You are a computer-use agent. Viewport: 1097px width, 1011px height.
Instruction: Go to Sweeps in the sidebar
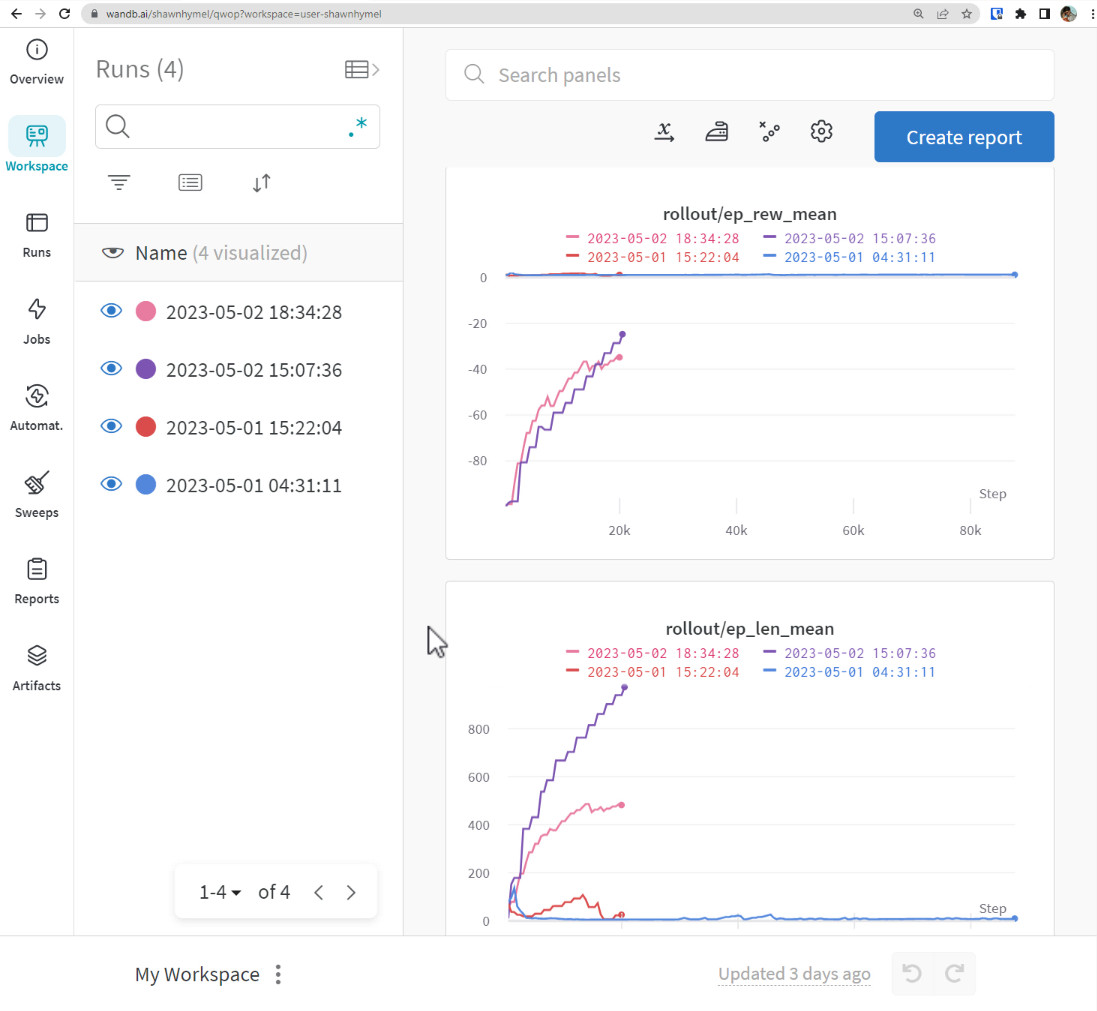(37, 496)
